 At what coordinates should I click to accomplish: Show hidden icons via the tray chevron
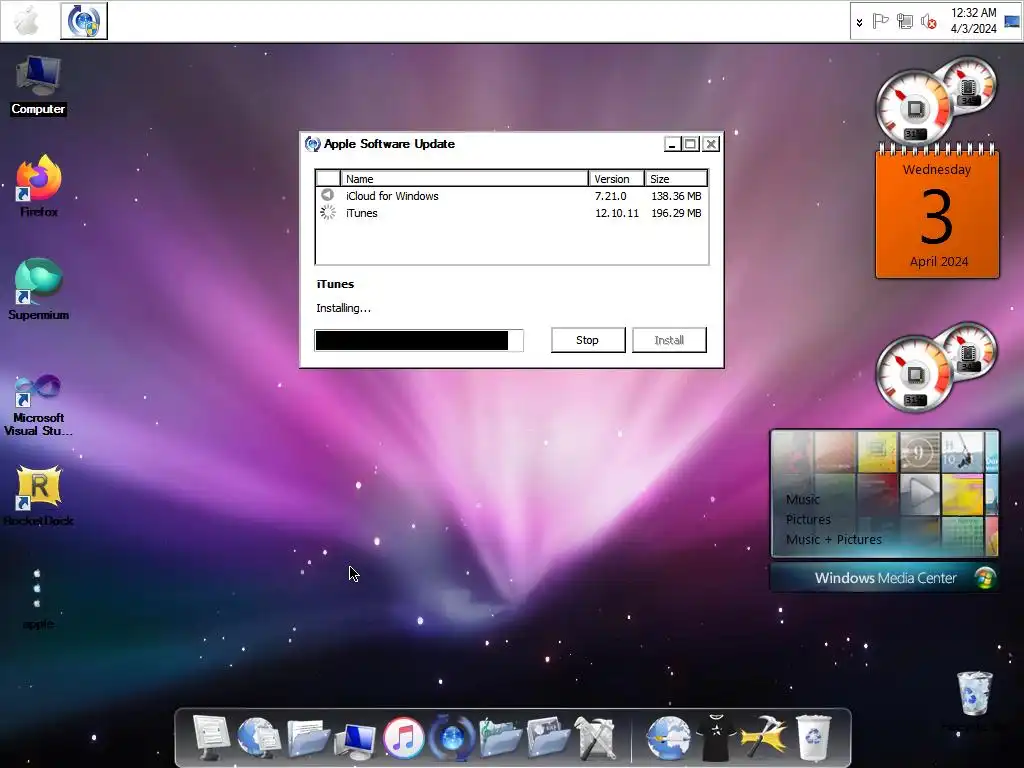coord(859,22)
